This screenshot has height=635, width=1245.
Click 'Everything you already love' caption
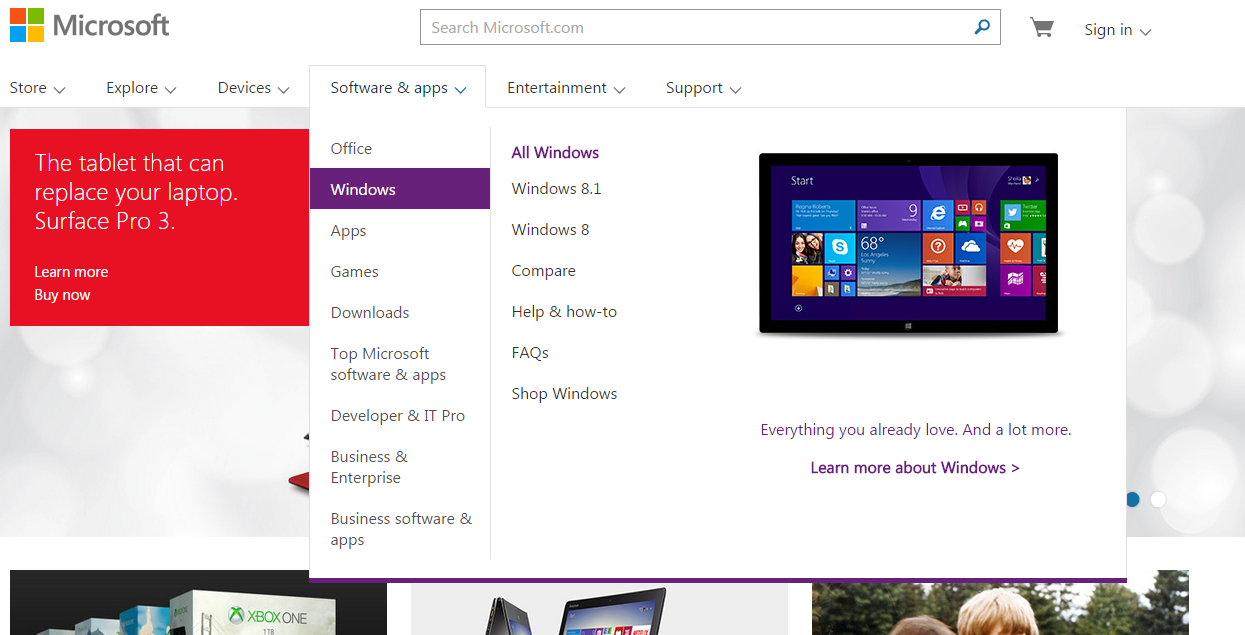coord(915,430)
